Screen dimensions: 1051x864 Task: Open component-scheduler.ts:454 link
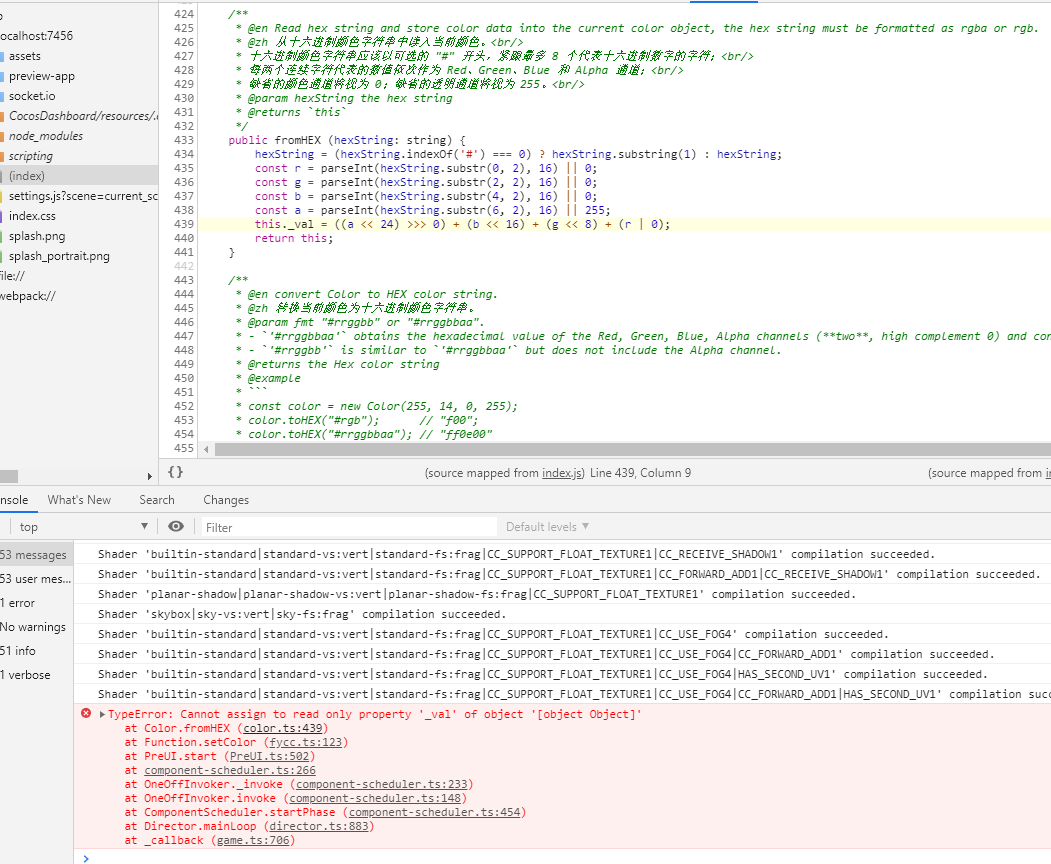pos(434,812)
